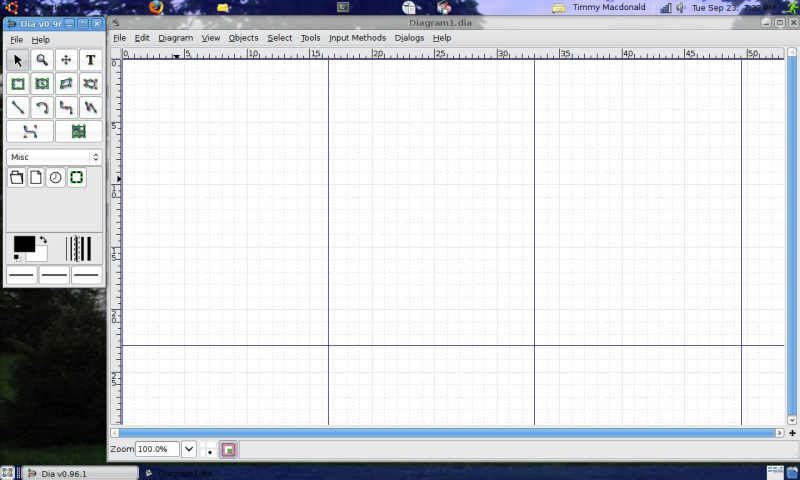Open the Objects menu
Viewport: 800px width, 480px height.
(243, 38)
